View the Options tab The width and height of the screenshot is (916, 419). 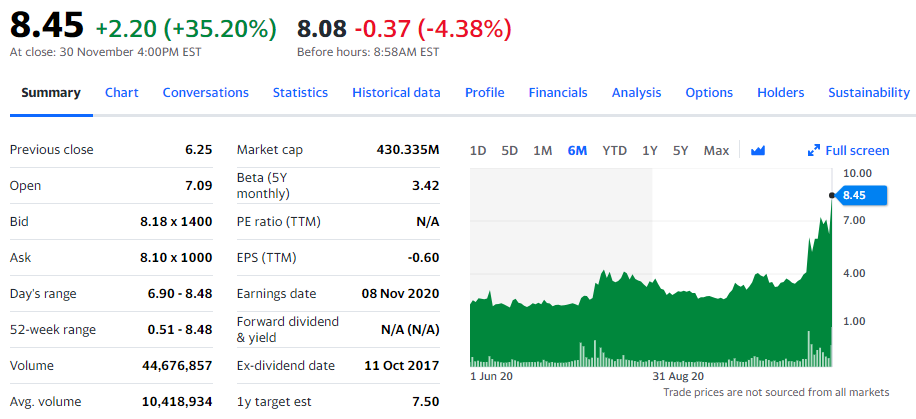click(x=709, y=92)
